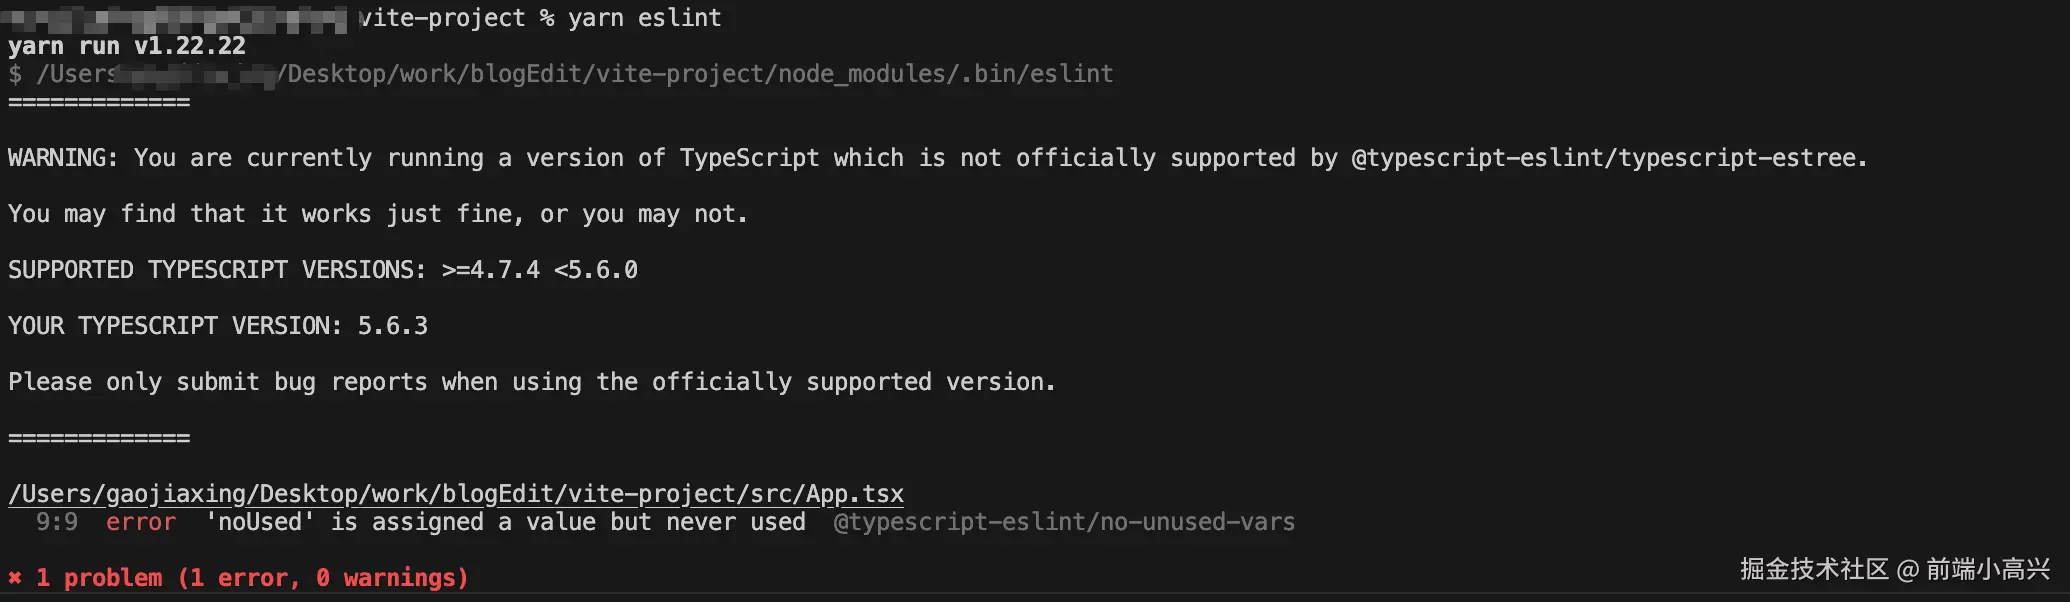The image size is (2070, 602).
Task: Click the top '=====' separator line
Action: (99, 102)
